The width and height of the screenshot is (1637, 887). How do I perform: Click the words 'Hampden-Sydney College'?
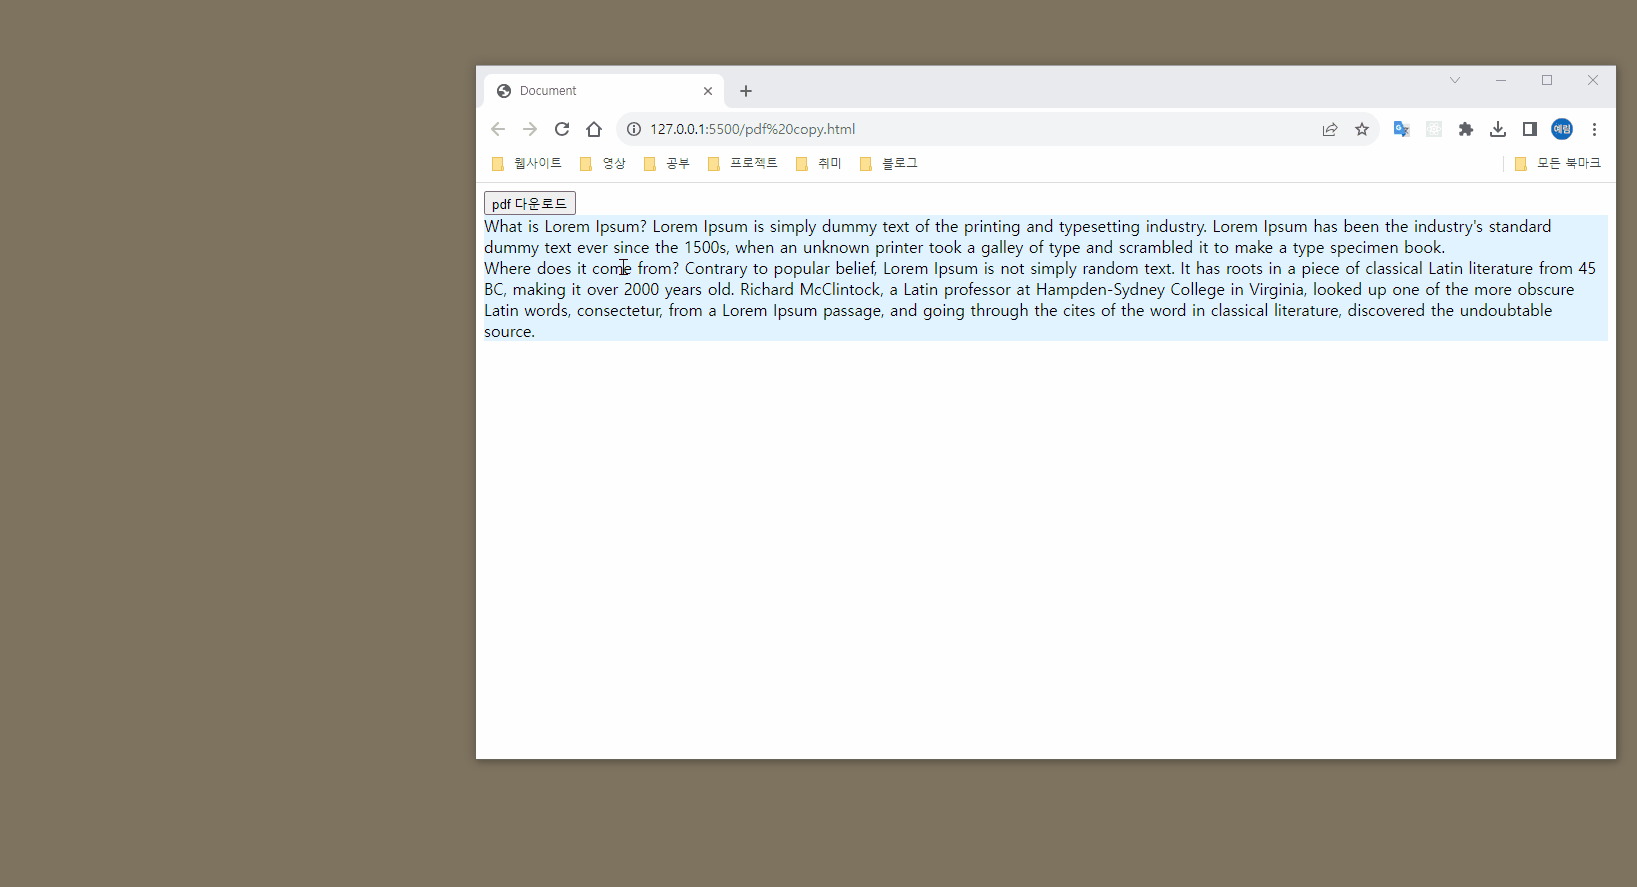tap(1130, 290)
